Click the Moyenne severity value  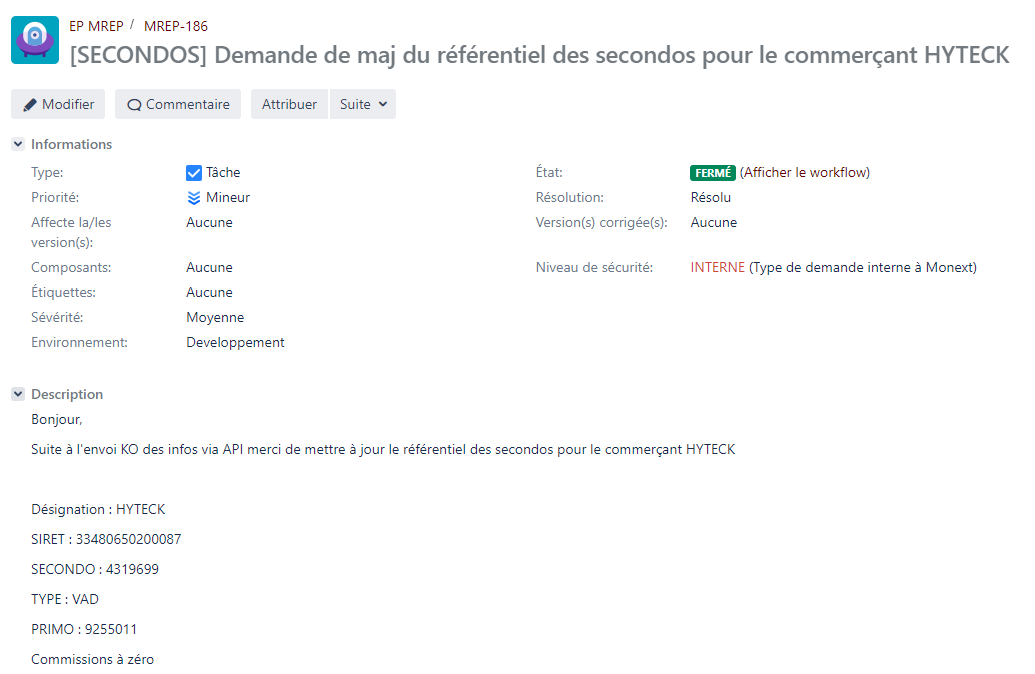coord(215,317)
